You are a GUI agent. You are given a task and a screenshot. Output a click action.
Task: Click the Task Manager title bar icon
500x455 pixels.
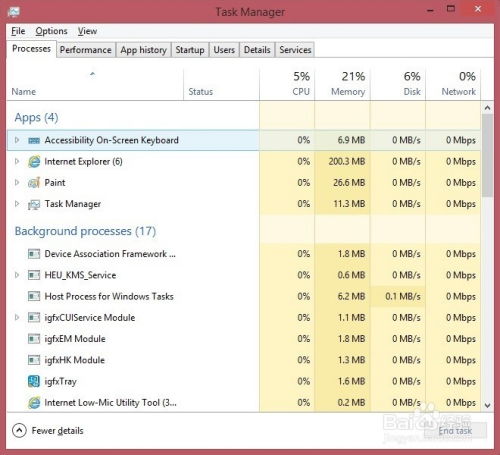(14, 12)
